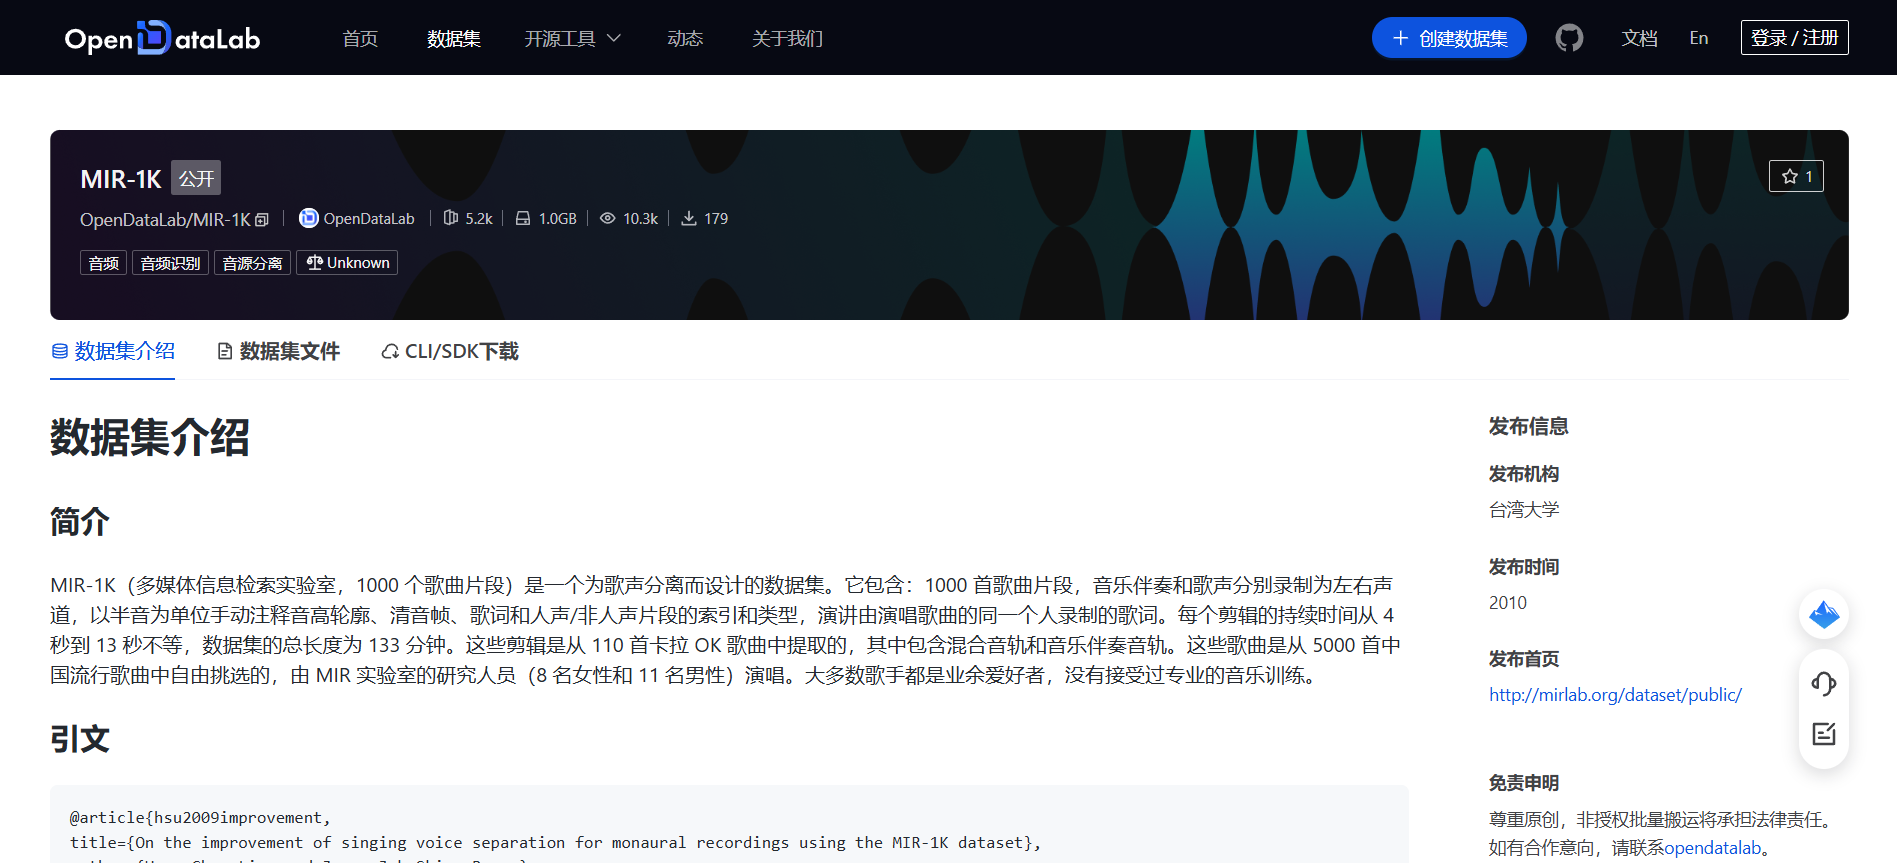This screenshot has width=1897, height=863.
Task: Click the @article{hsu2009improvement citation line
Action: pos(200,818)
